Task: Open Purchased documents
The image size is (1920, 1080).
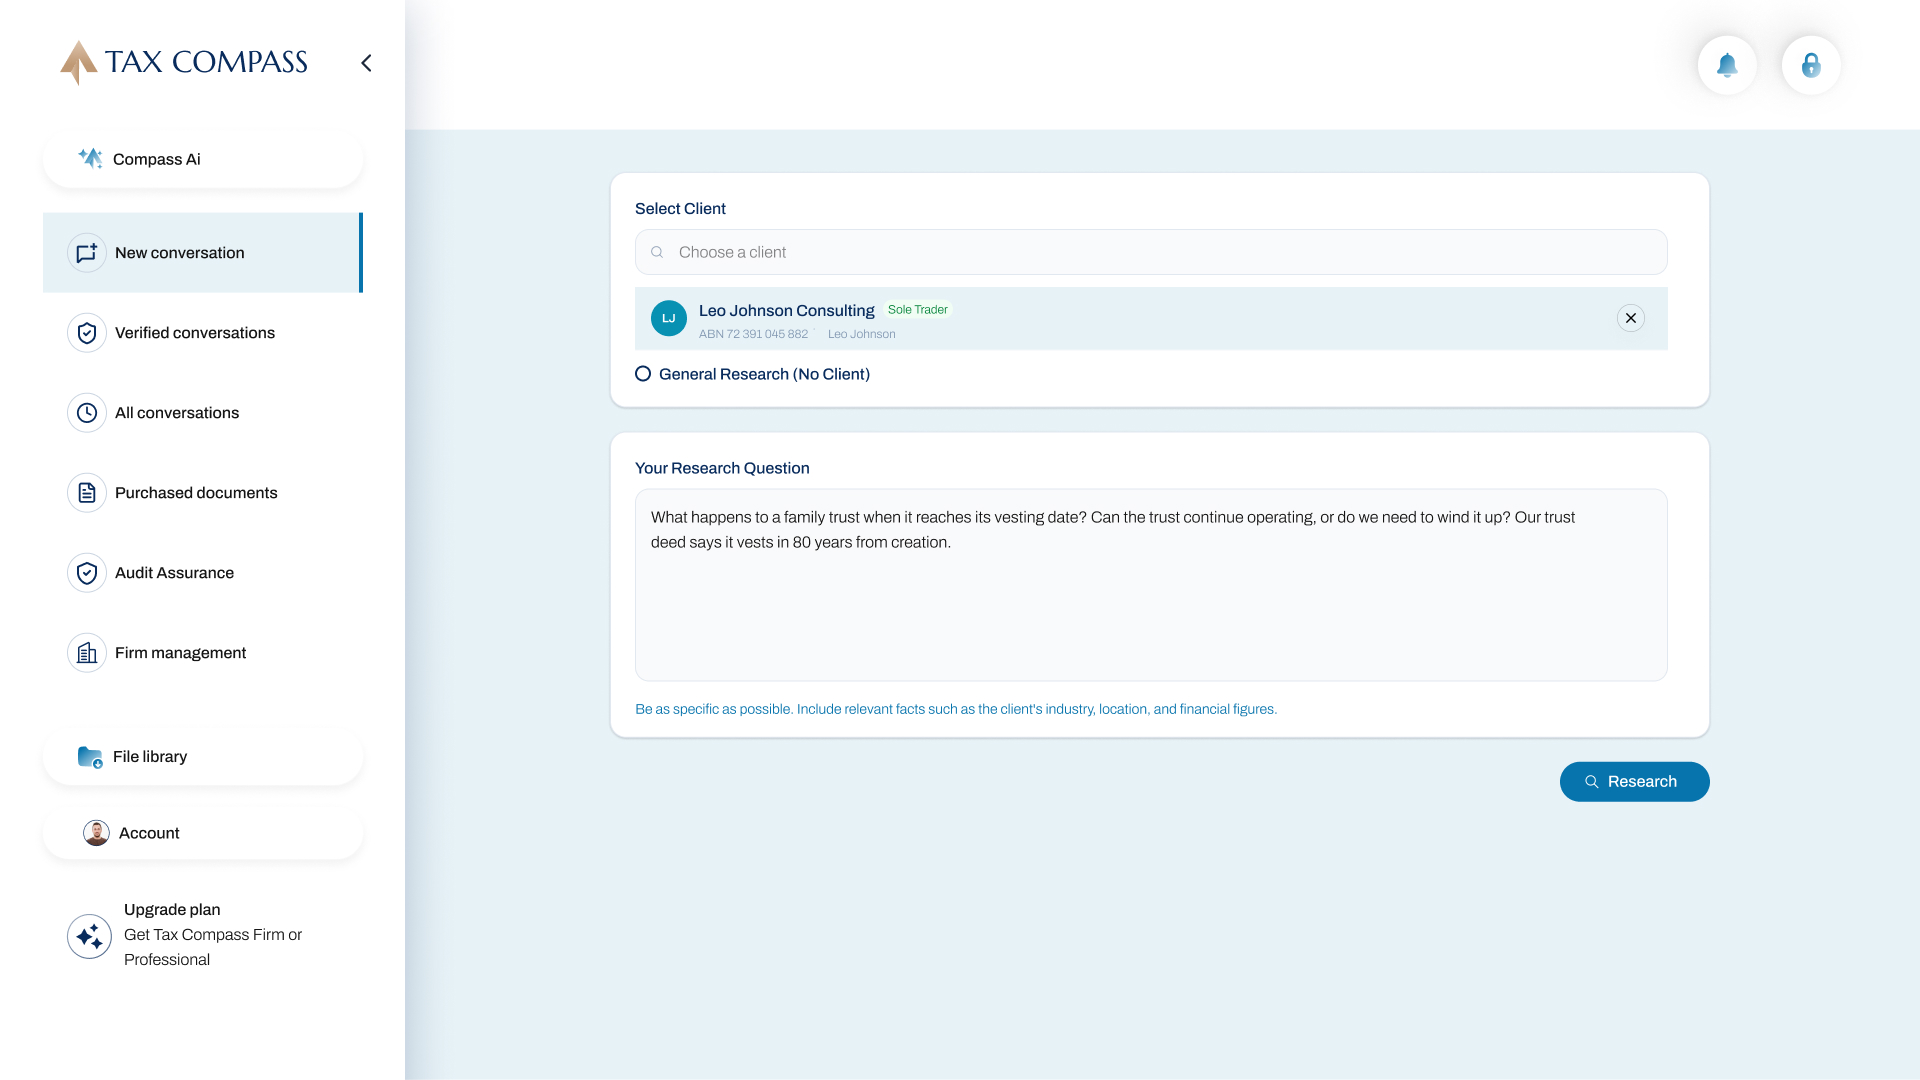Action: pyautogui.click(x=202, y=493)
